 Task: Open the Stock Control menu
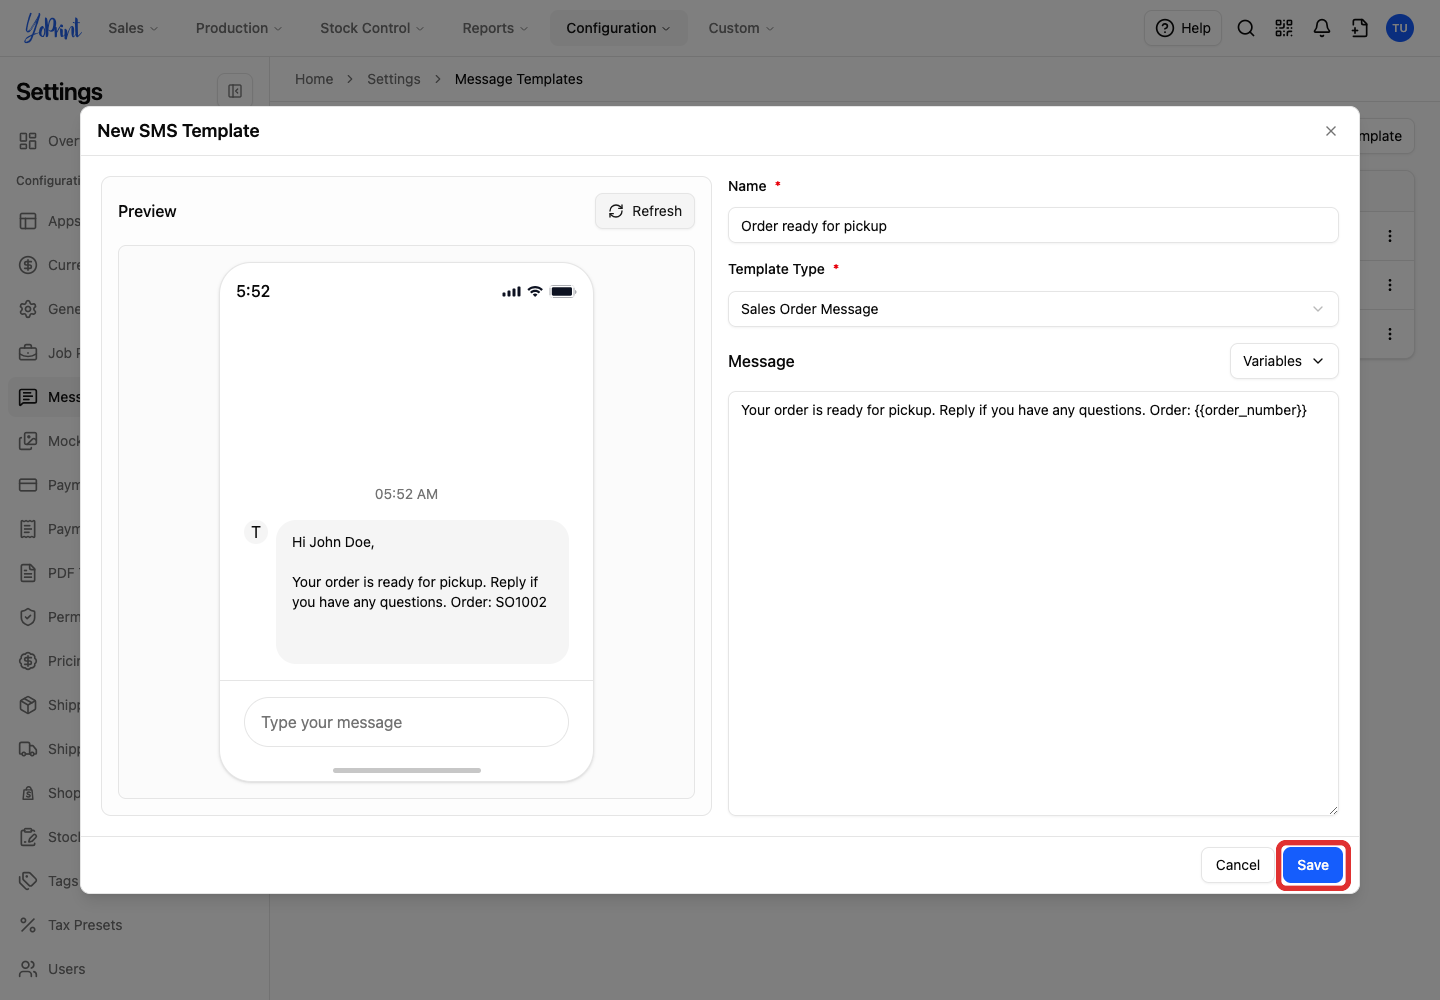coord(372,28)
